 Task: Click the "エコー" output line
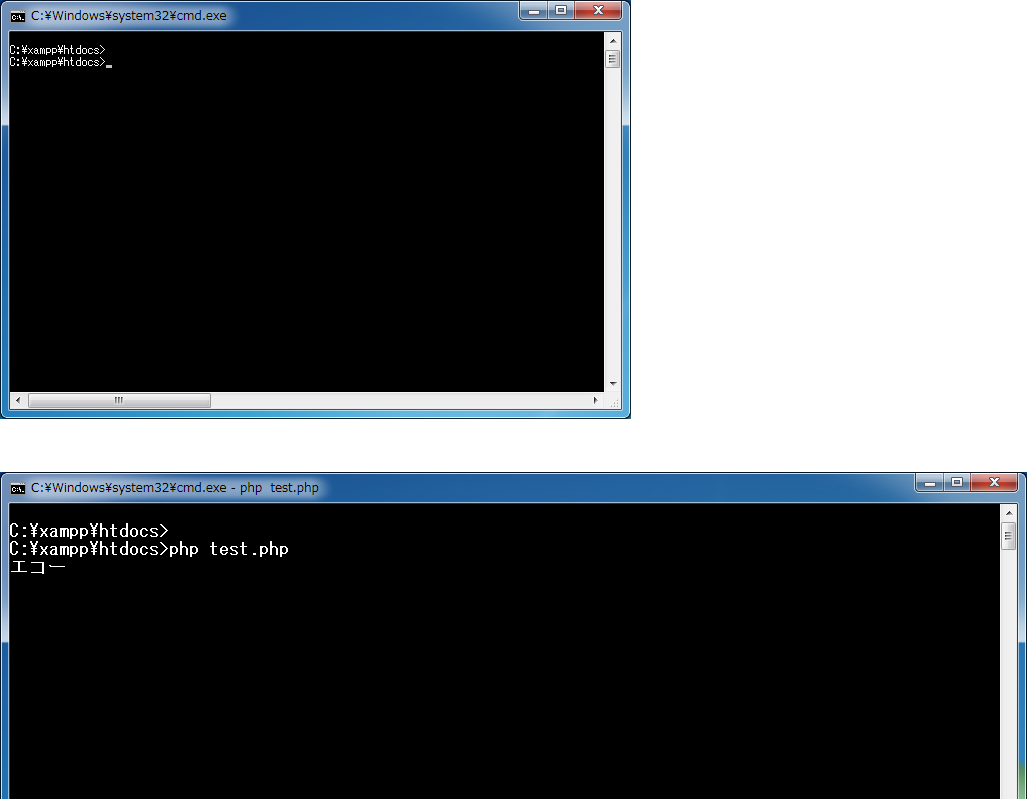coord(38,567)
